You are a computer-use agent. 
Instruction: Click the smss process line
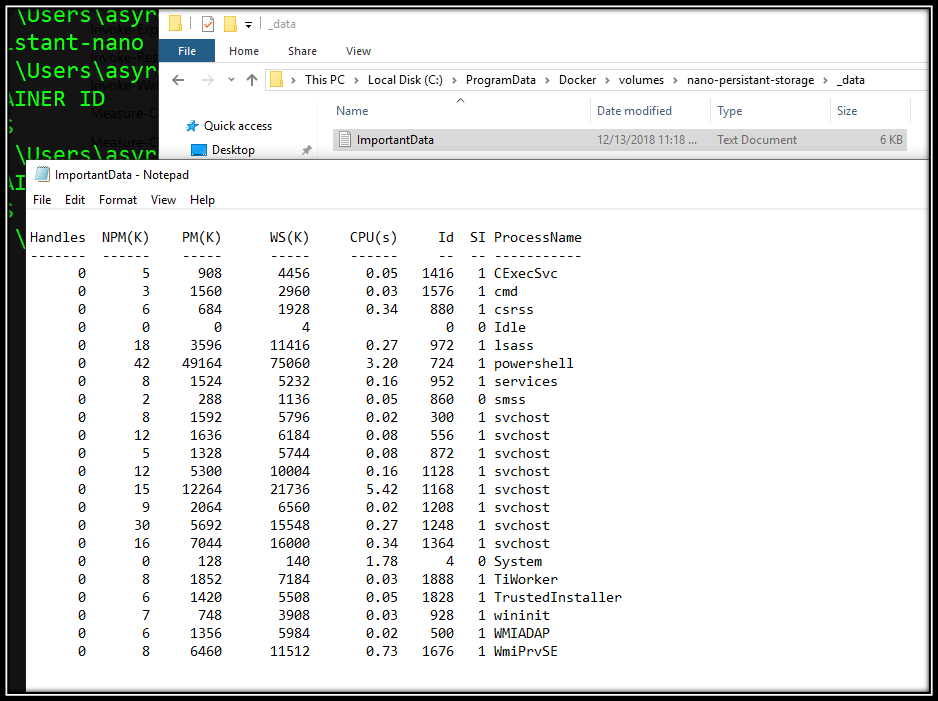[302, 399]
